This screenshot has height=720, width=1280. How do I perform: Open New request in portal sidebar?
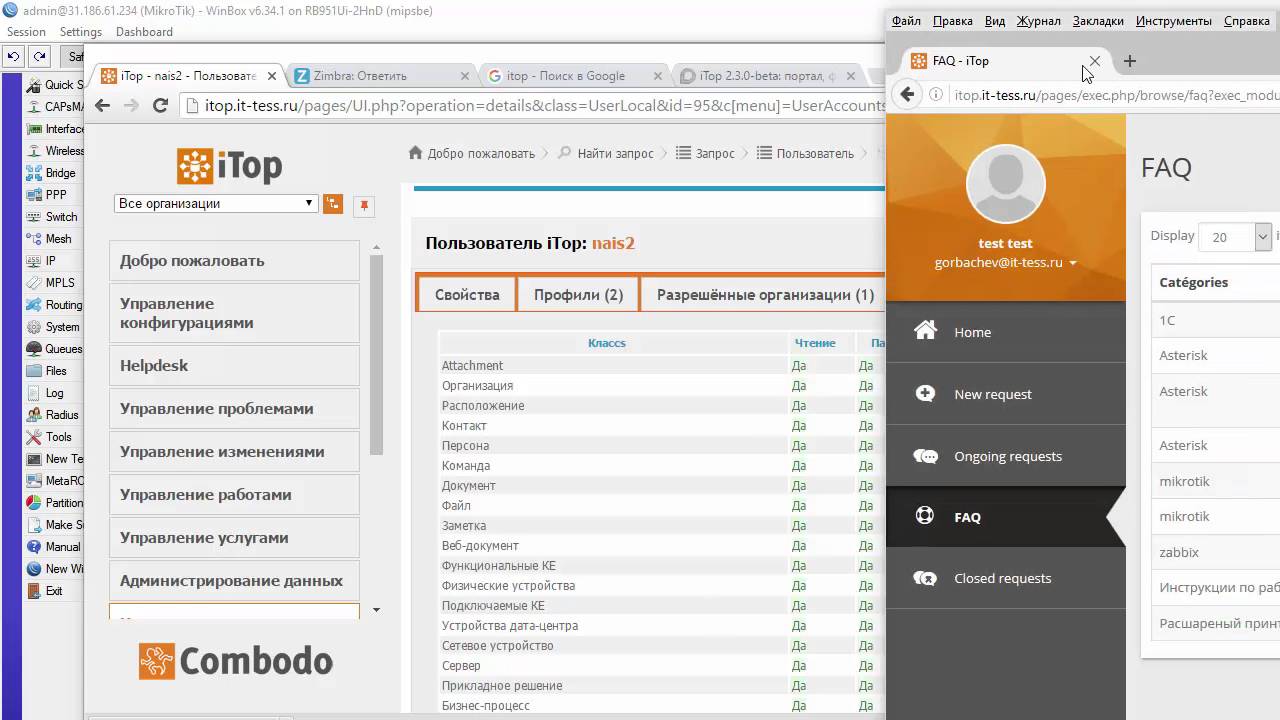point(1006,394)
